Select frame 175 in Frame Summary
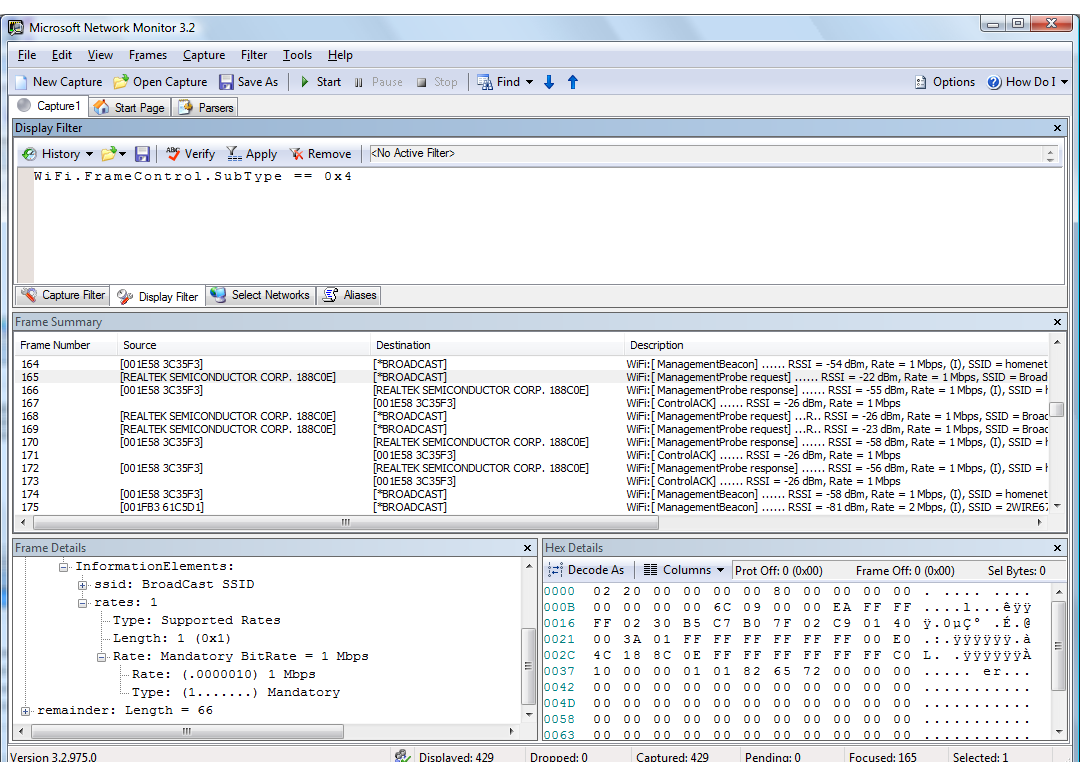1080x762 pixels. [x=532, y=507]
